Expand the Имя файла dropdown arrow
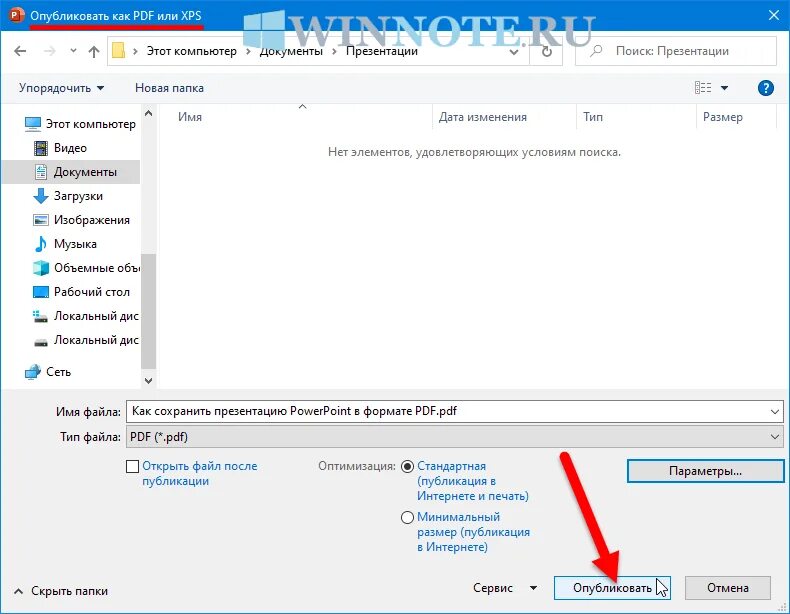This screenshot has height=614, width=790. click(x=775, y=412)
